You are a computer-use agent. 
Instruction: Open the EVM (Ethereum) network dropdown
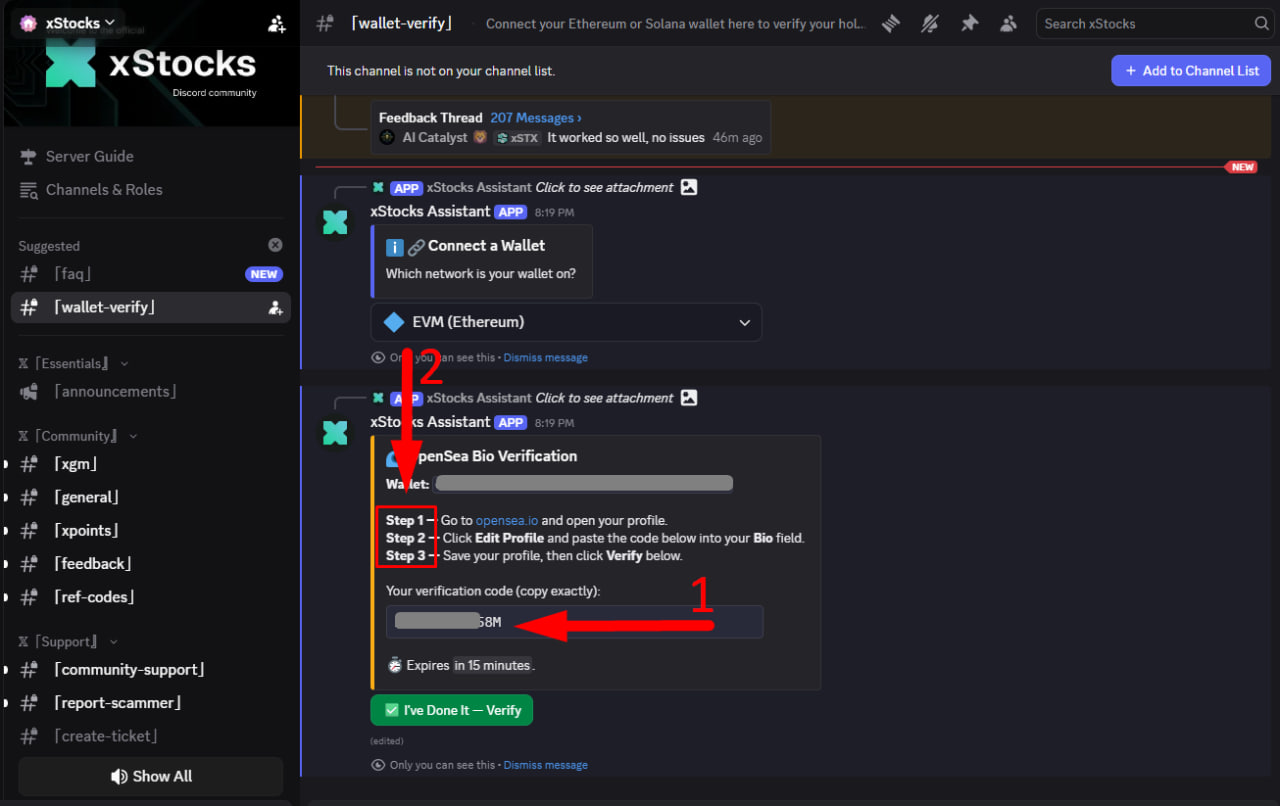pyautogui.click(x=566, y=322)
